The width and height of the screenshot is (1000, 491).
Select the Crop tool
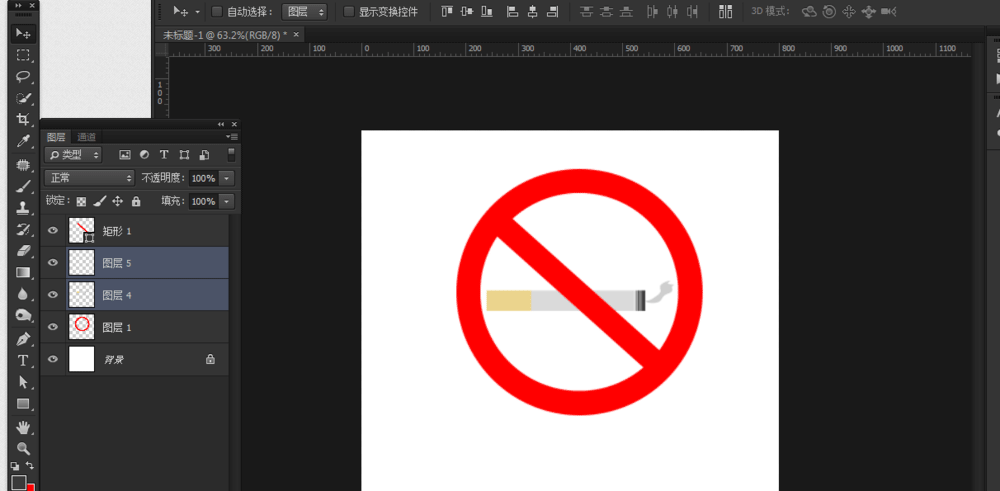coord(23,120)
